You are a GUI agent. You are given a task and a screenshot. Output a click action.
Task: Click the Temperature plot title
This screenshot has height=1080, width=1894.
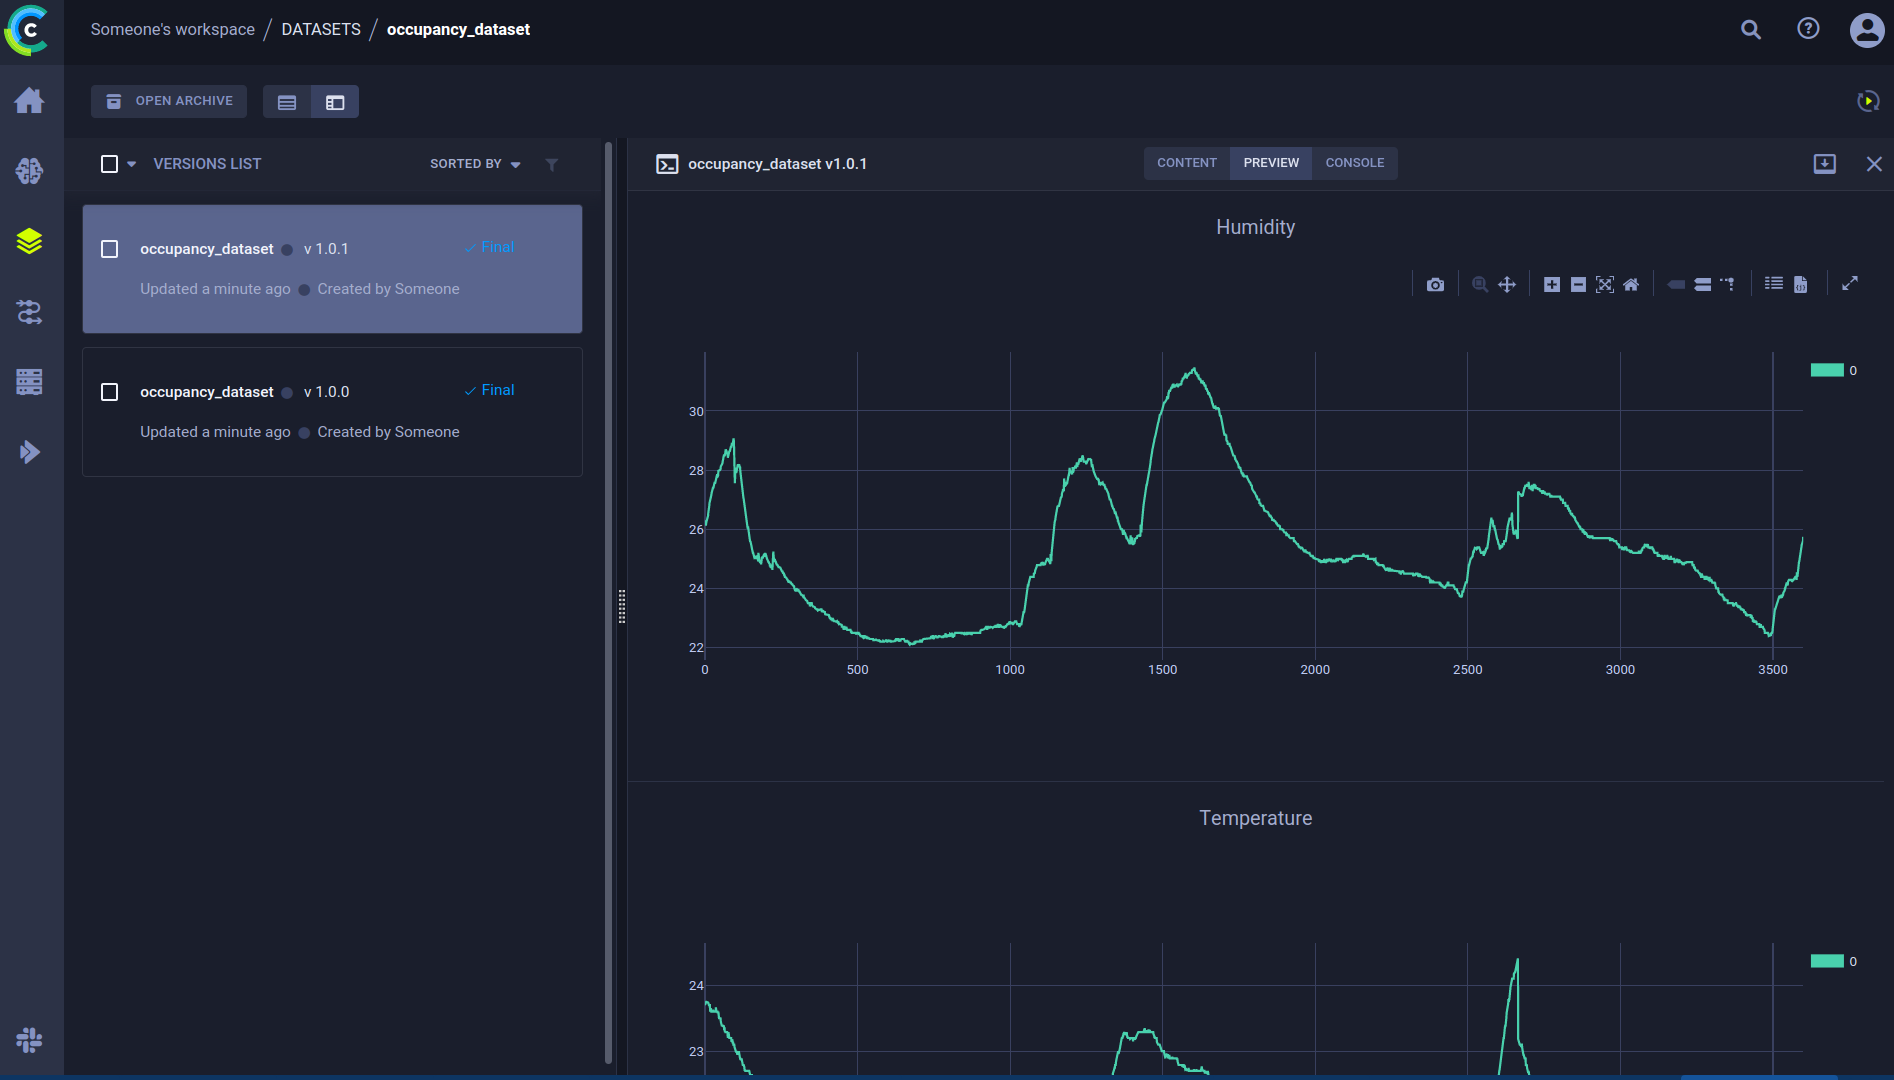coord(1255,818)
